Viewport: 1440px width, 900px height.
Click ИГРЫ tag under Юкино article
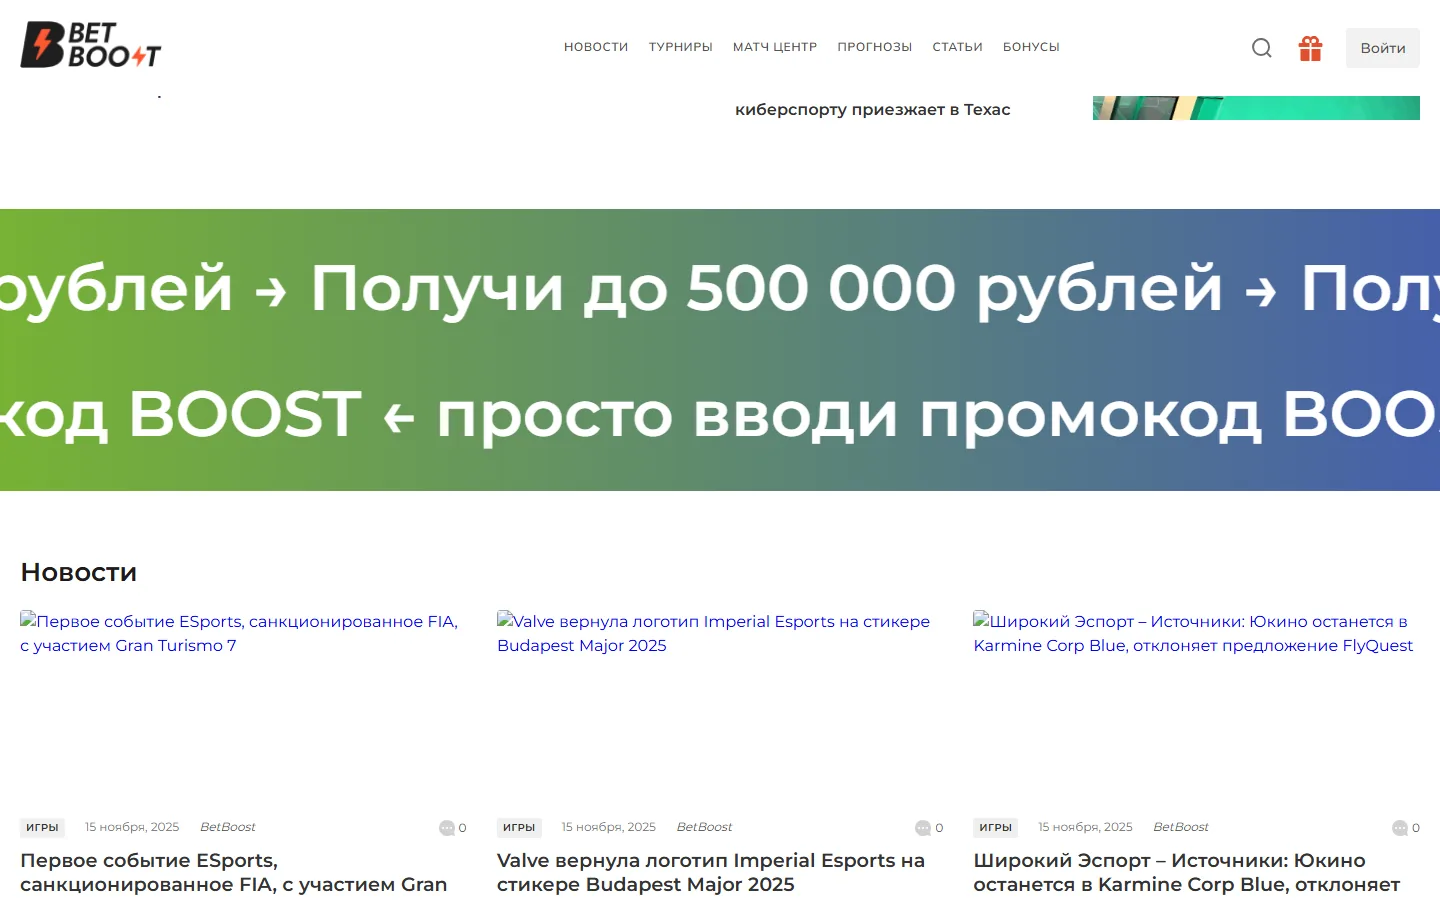(995, 827)
